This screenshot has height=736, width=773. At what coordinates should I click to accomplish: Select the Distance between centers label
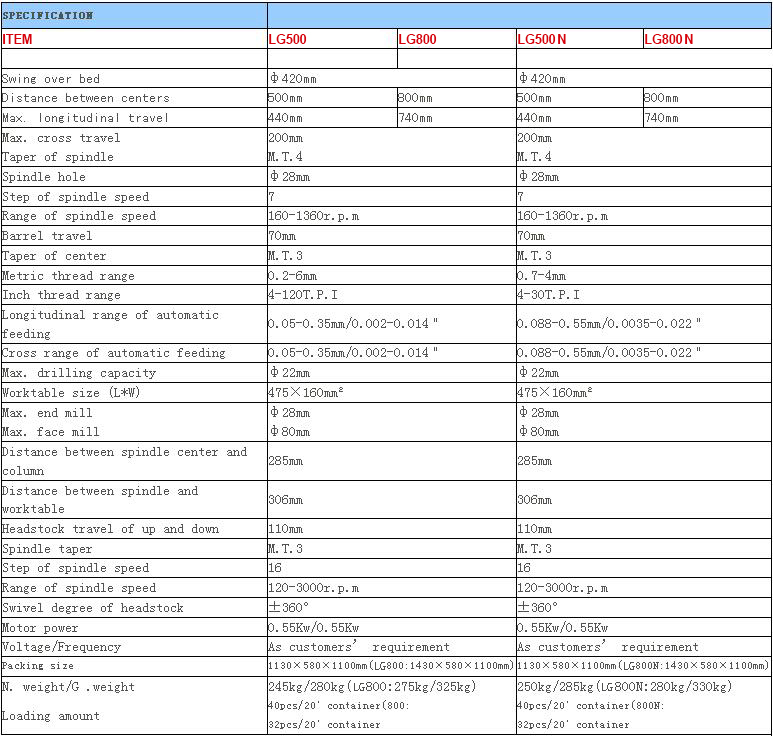pos(86,98)
